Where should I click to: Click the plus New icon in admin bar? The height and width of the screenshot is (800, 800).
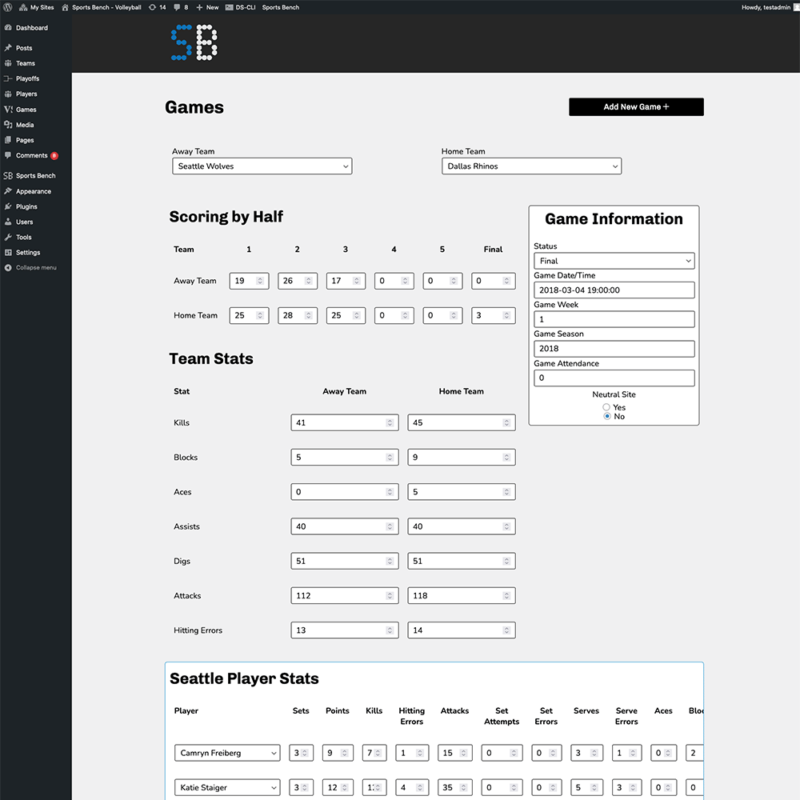(199, 7)
